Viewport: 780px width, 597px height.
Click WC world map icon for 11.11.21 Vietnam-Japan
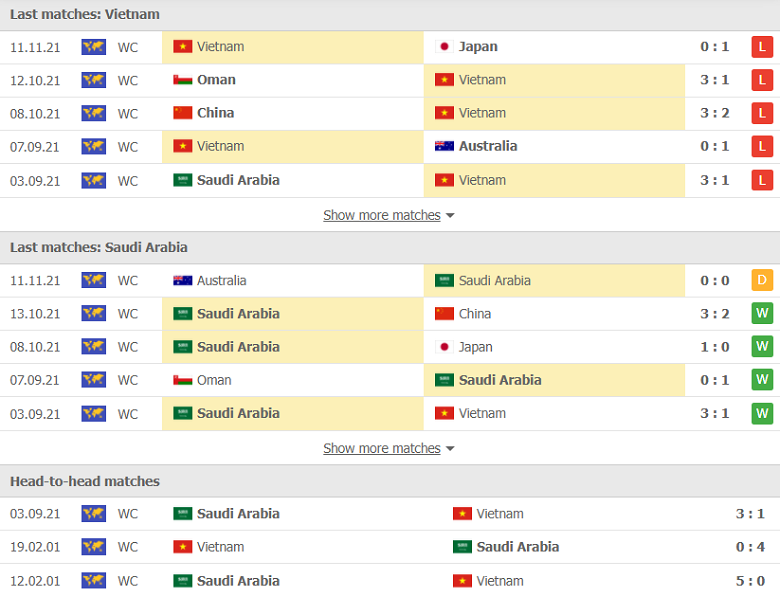(94, 47)
